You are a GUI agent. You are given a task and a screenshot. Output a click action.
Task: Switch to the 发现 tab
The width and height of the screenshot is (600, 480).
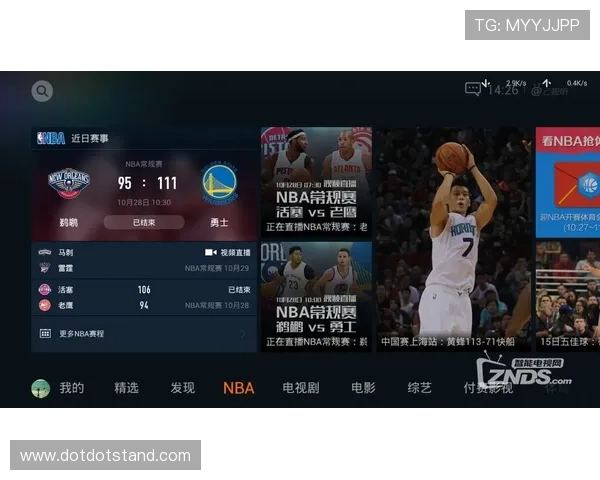click(x=182, y=388)
